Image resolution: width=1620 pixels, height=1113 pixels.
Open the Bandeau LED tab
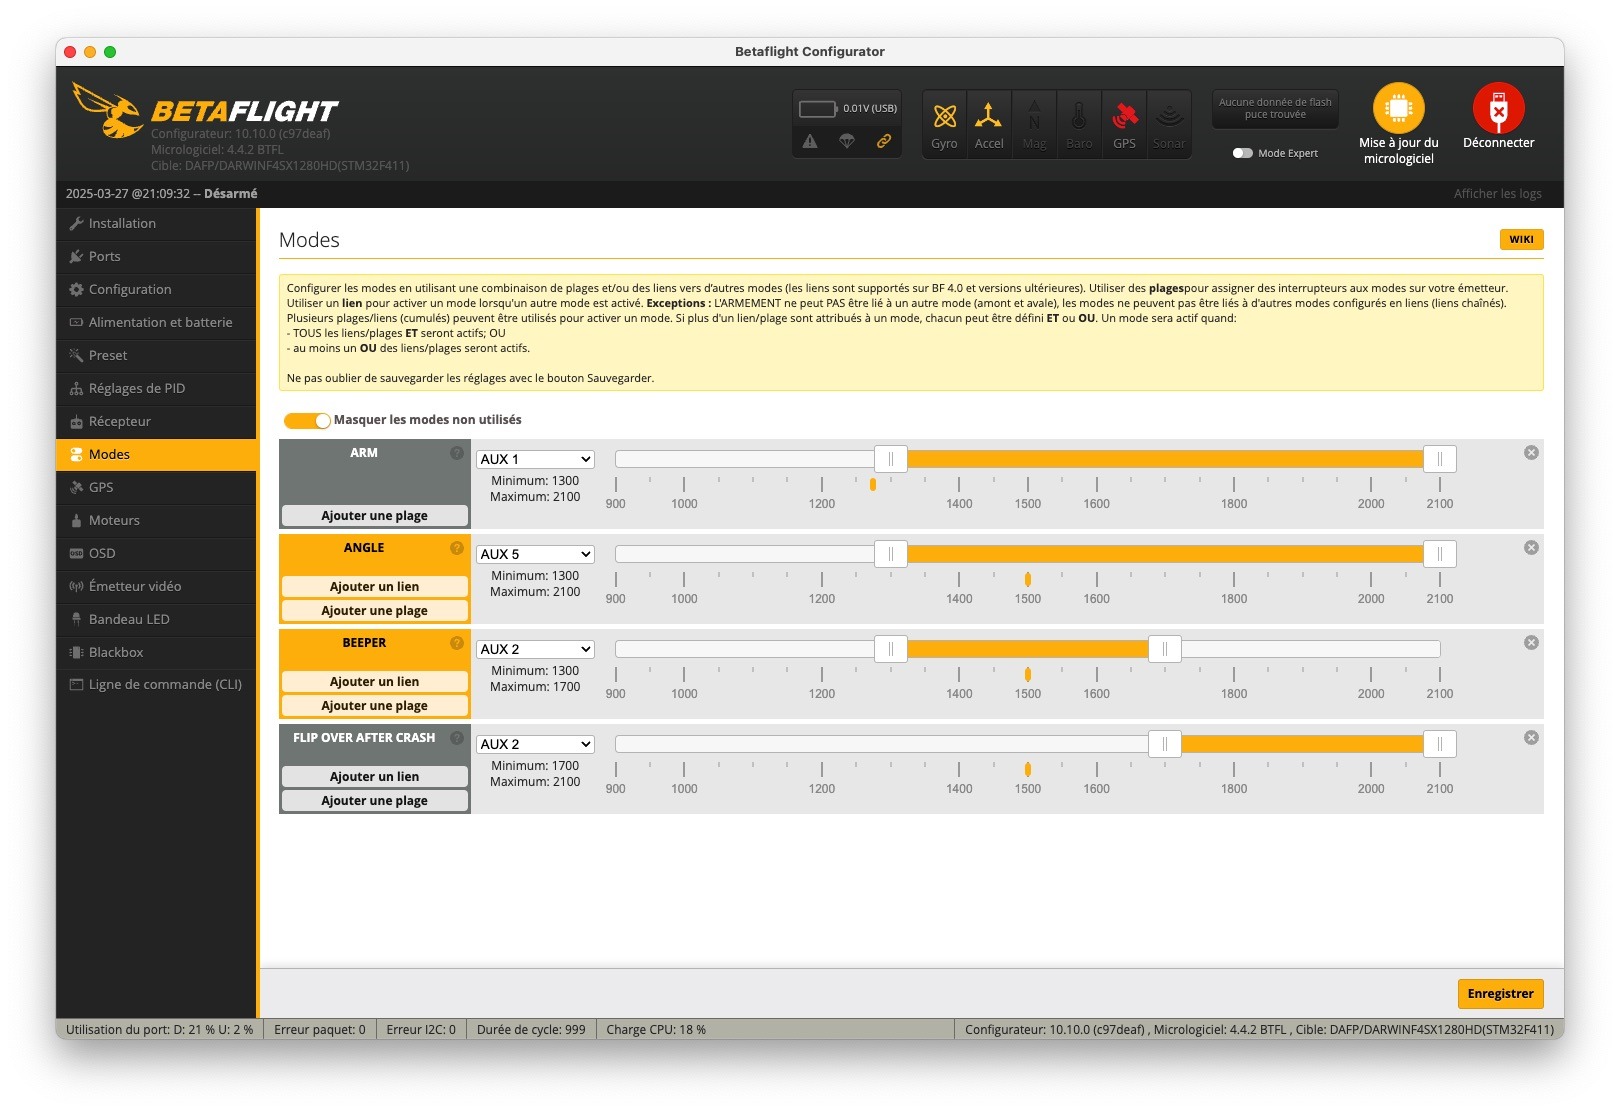156,620
